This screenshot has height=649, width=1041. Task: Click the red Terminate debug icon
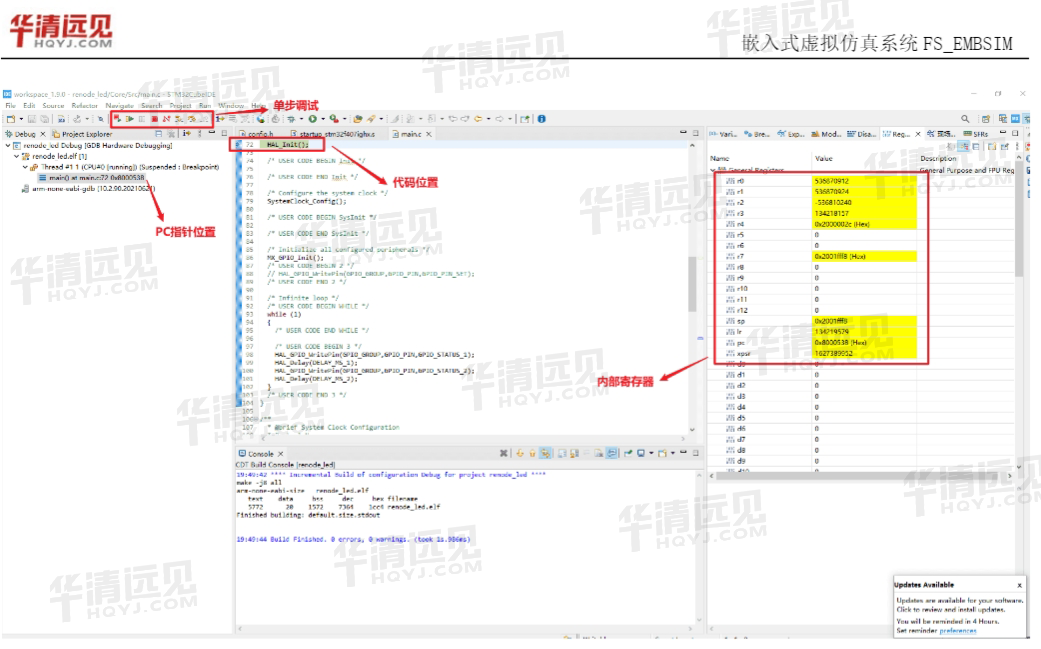(154, 118)
